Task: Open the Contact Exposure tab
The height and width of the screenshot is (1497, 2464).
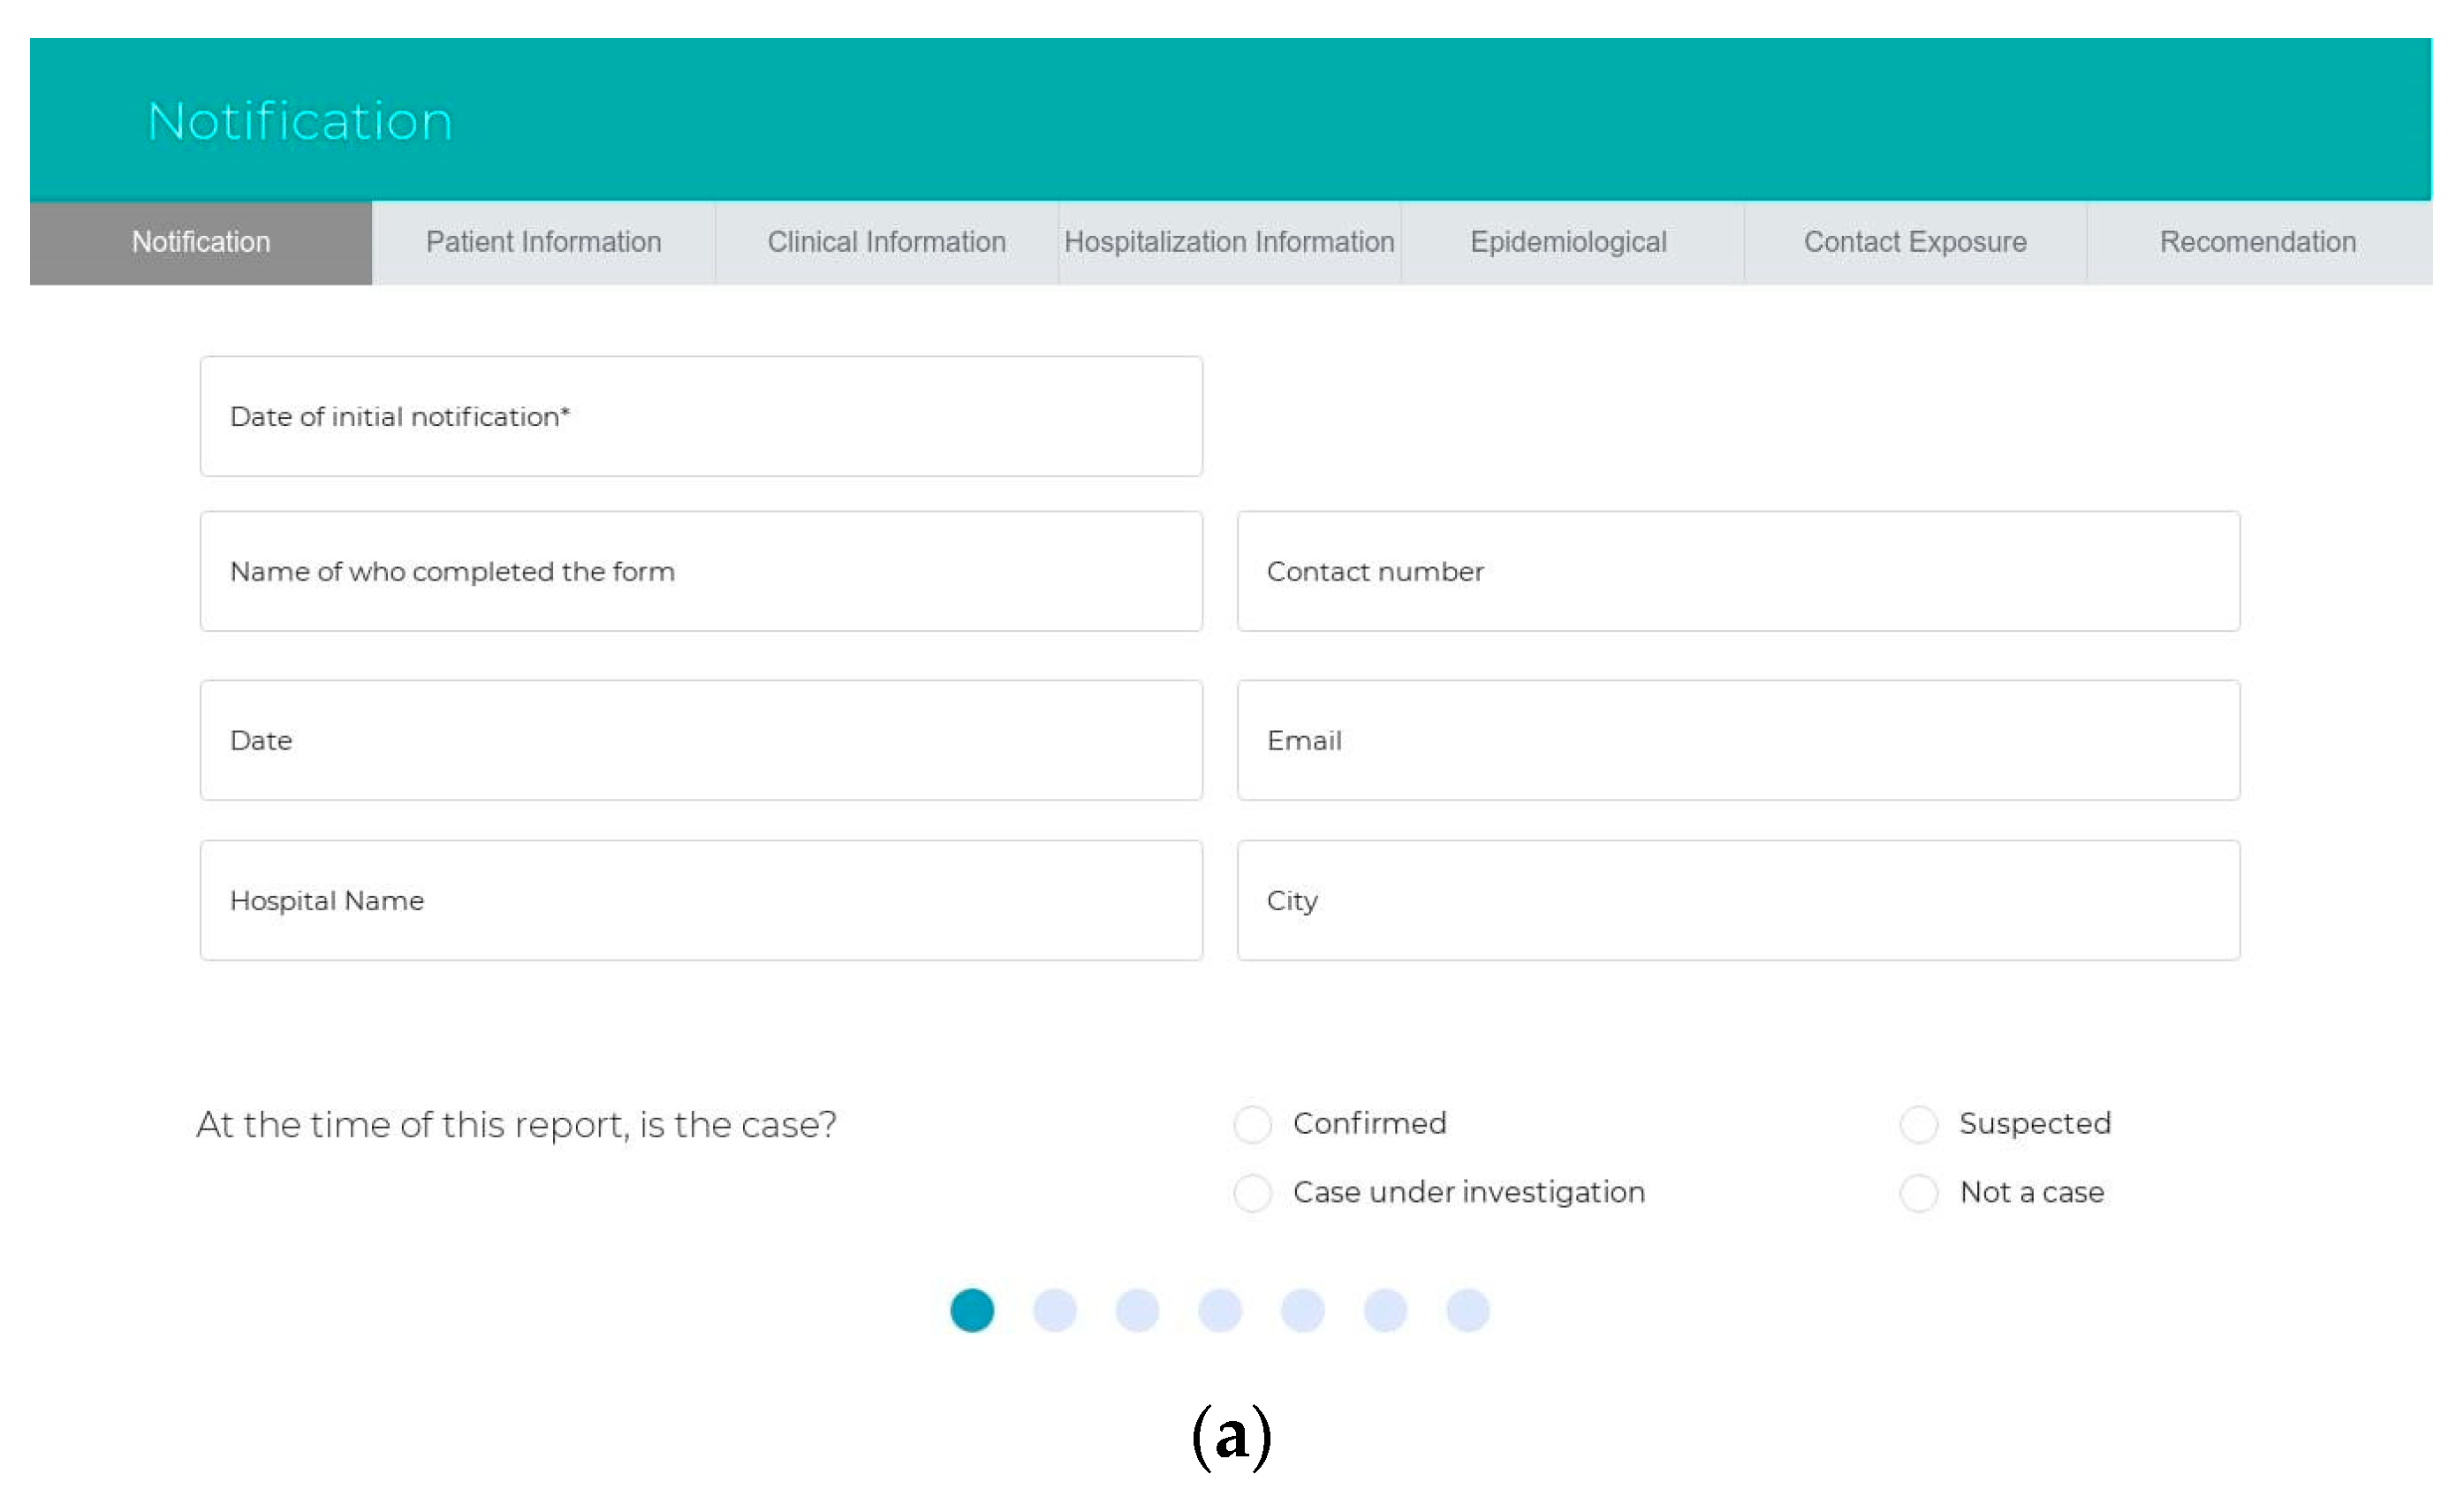Action: click(x=1914, y=242)
